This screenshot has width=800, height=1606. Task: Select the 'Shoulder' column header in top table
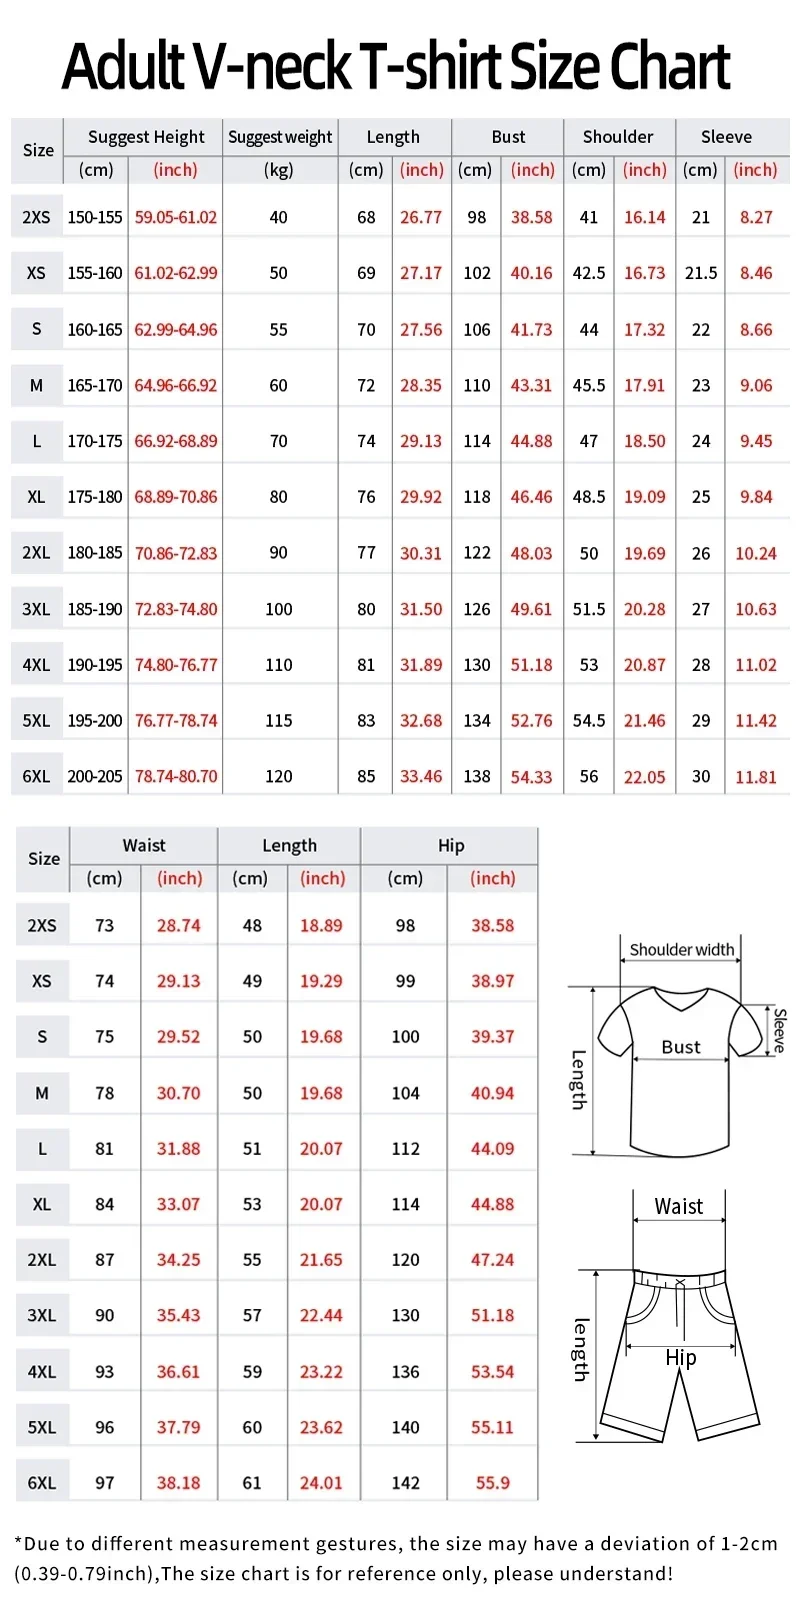point(617,137)
